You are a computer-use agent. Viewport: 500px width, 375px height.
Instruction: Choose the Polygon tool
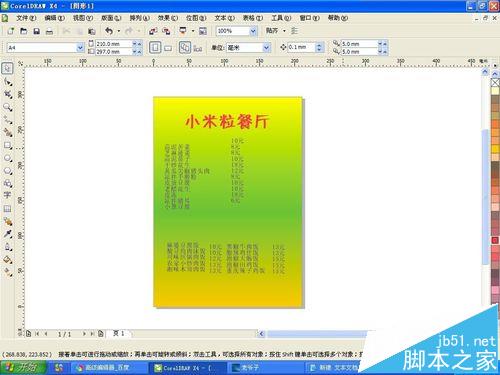(7, 171)
